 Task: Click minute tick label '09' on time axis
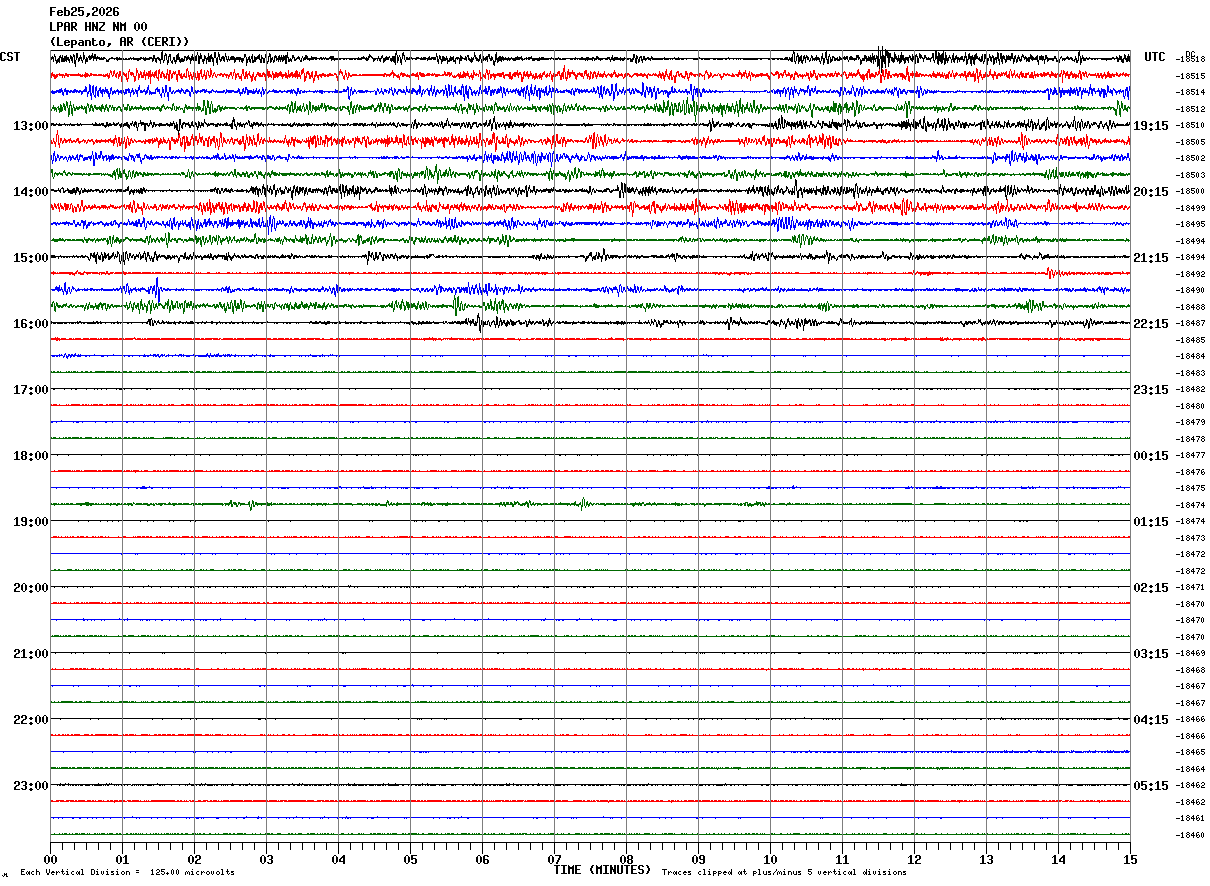[698, 860]
